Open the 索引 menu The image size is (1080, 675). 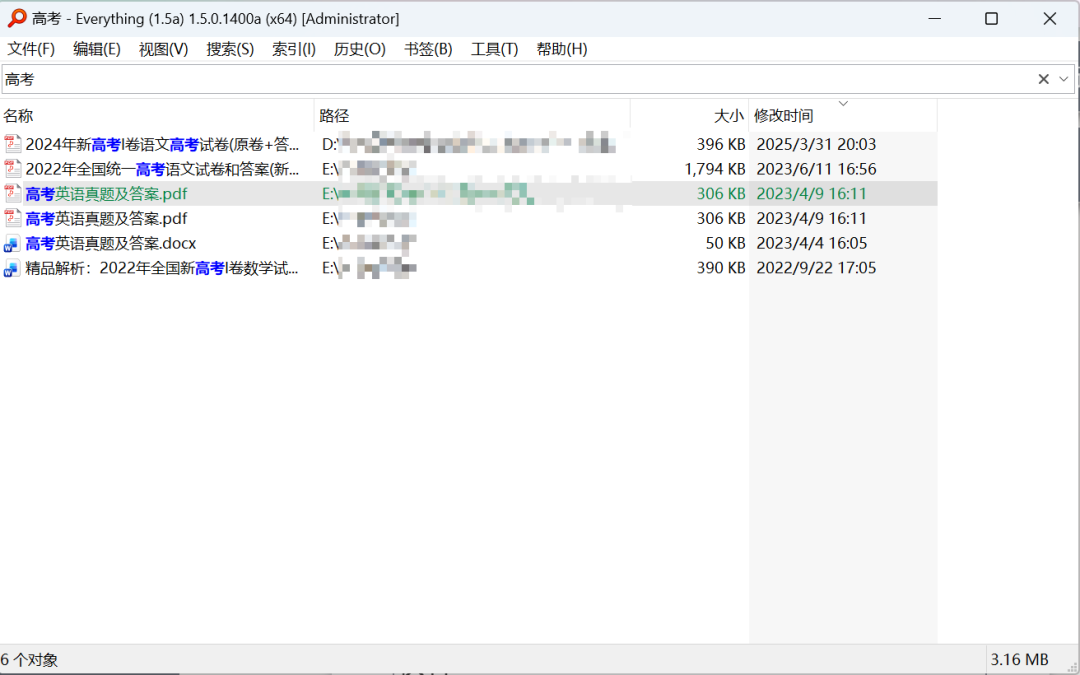tap(293, 49)
